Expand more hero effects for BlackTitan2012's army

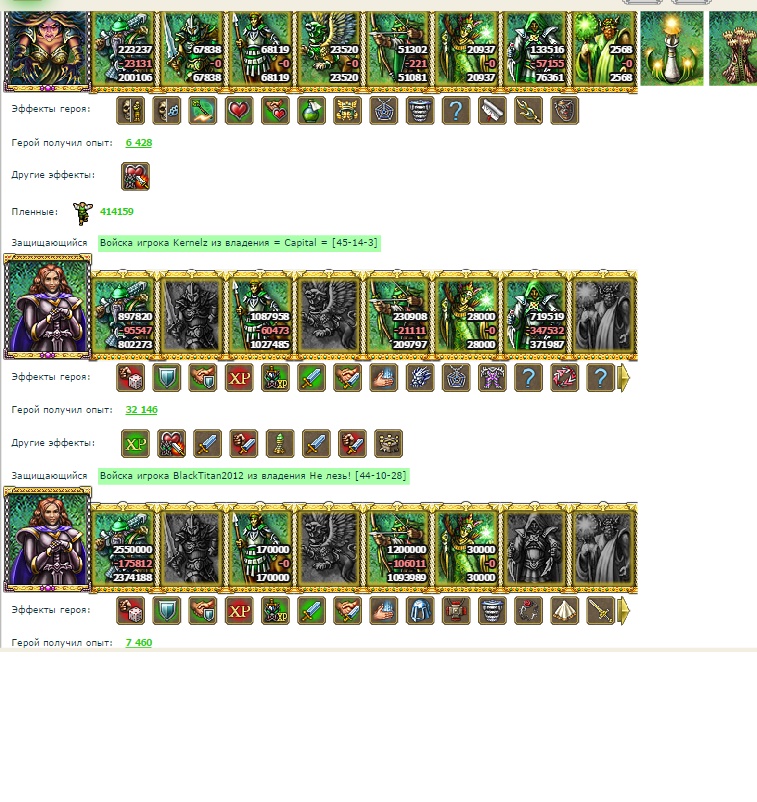click(x=624, y=611)
